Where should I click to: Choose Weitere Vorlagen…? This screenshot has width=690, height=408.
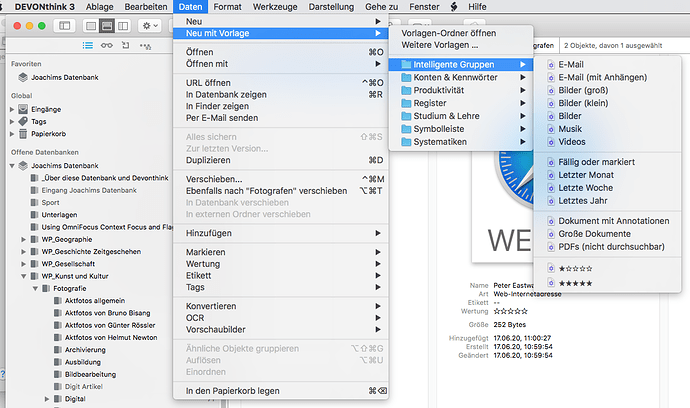click(461, 45)
